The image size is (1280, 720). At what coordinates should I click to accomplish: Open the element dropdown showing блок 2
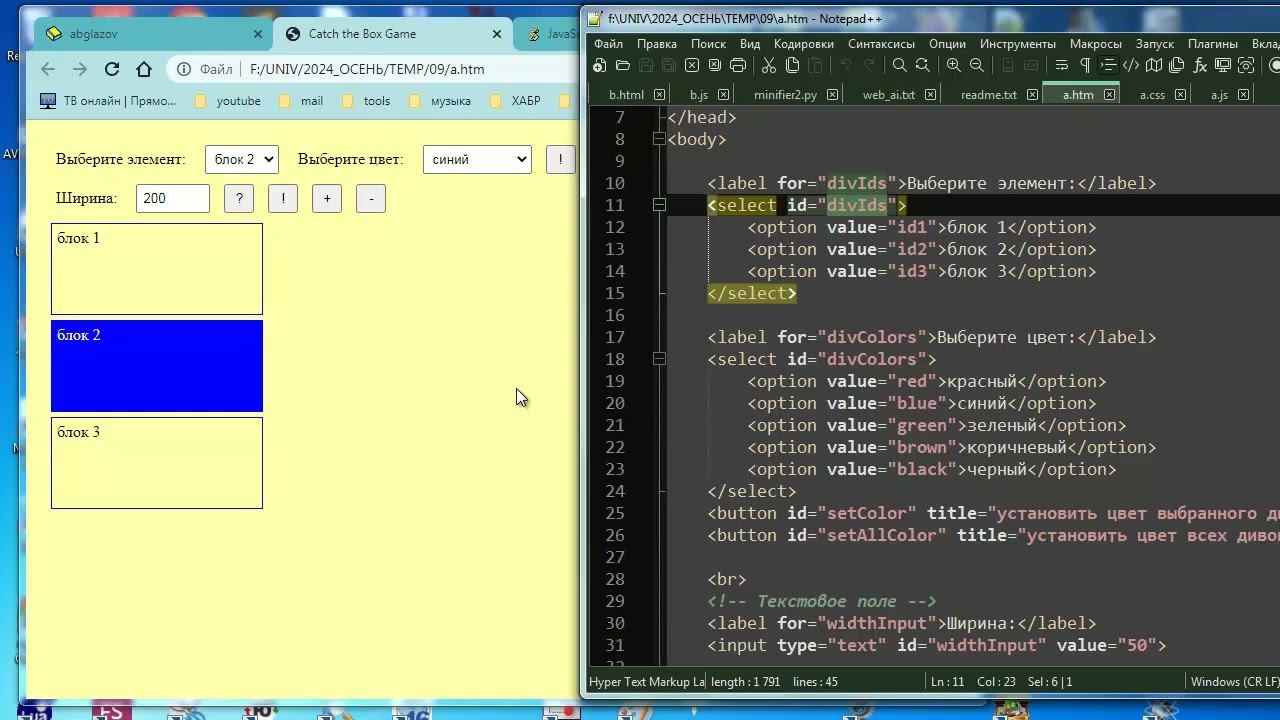(241, 159)
